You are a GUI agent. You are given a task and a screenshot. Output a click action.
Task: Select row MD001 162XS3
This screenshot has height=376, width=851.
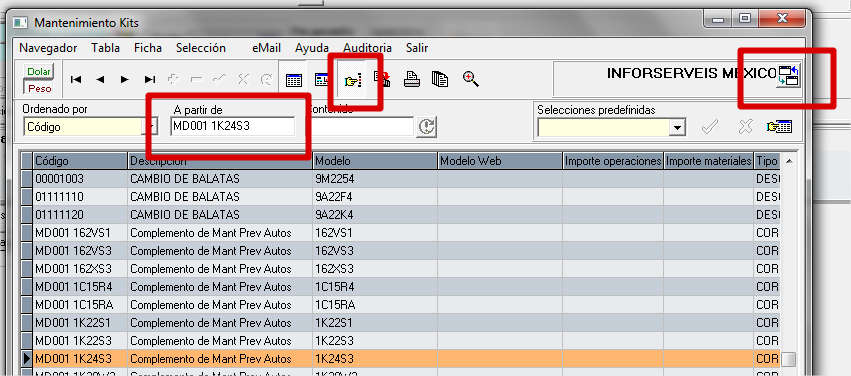point(400,269)
